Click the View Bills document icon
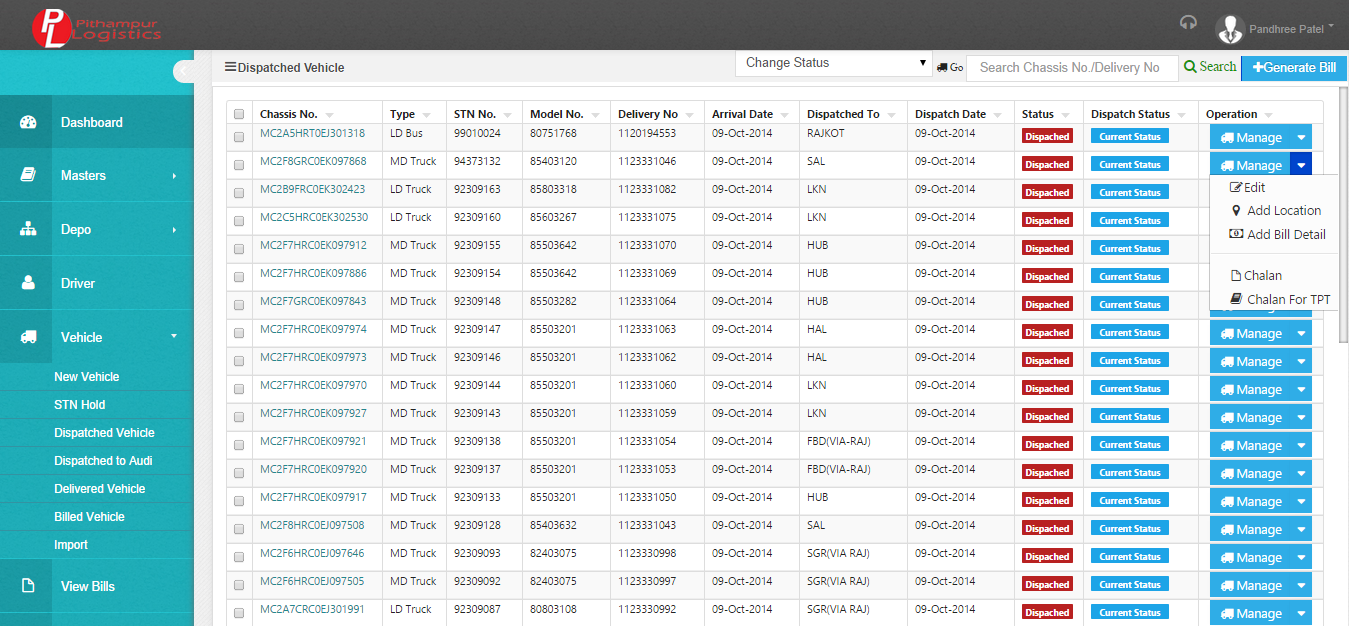This screenshot has width=1349, height=626. pyautogui.click(x=28, y=586)
